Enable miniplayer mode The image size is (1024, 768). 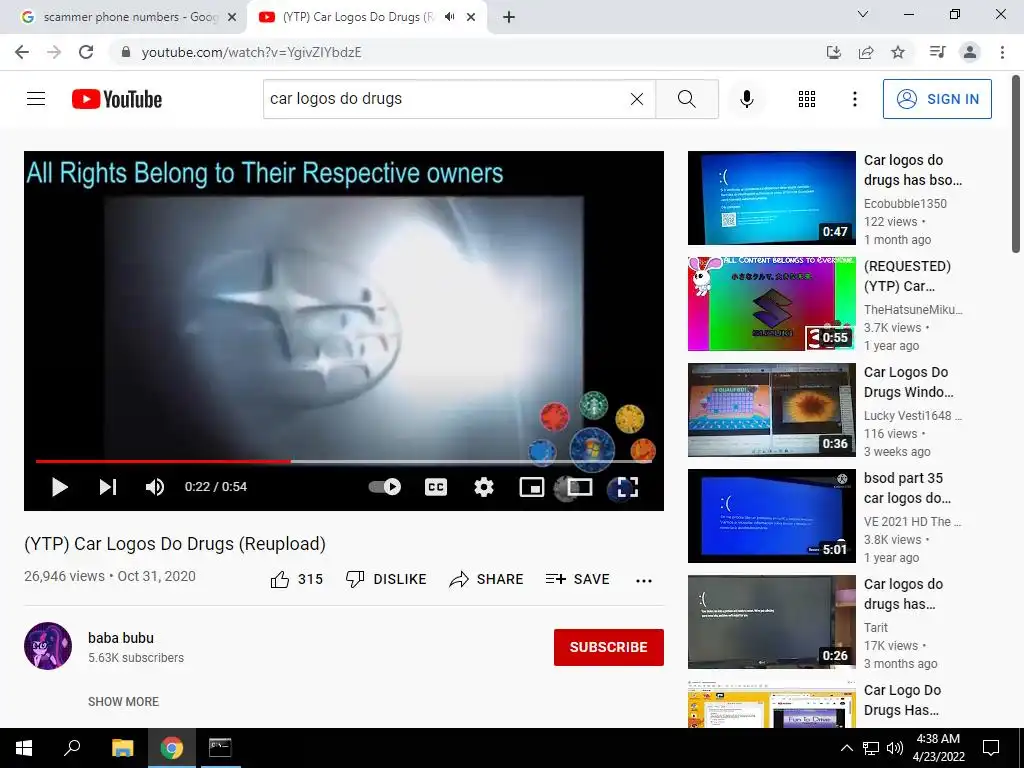[532, 487]
